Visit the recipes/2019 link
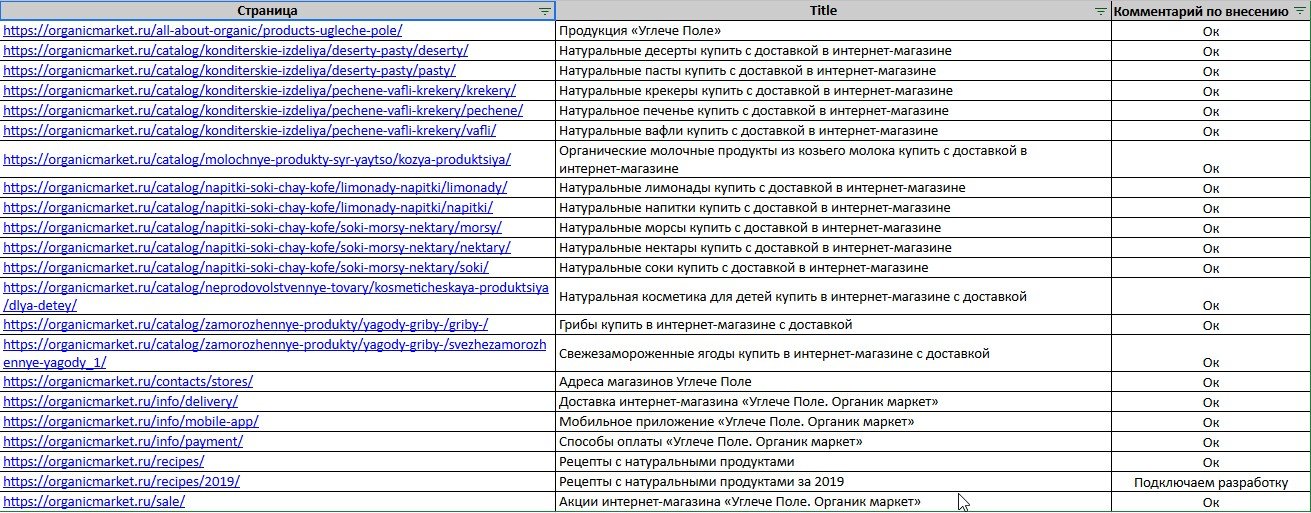This screenshot has width=1311, height=513. point(121,482)
